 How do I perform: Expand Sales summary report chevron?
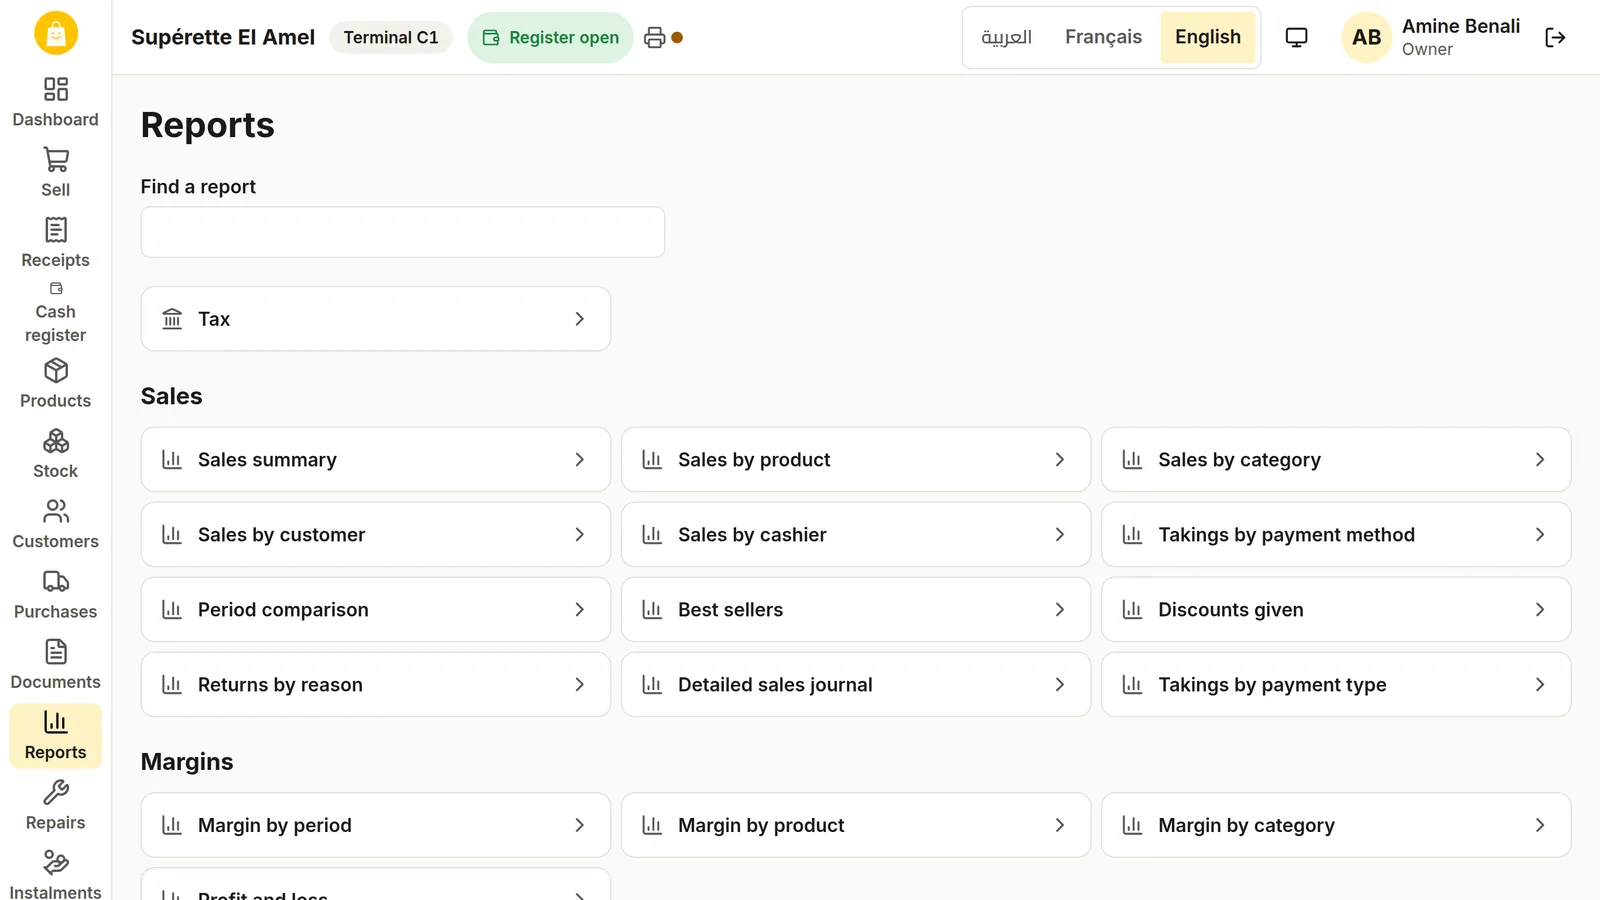579,460
